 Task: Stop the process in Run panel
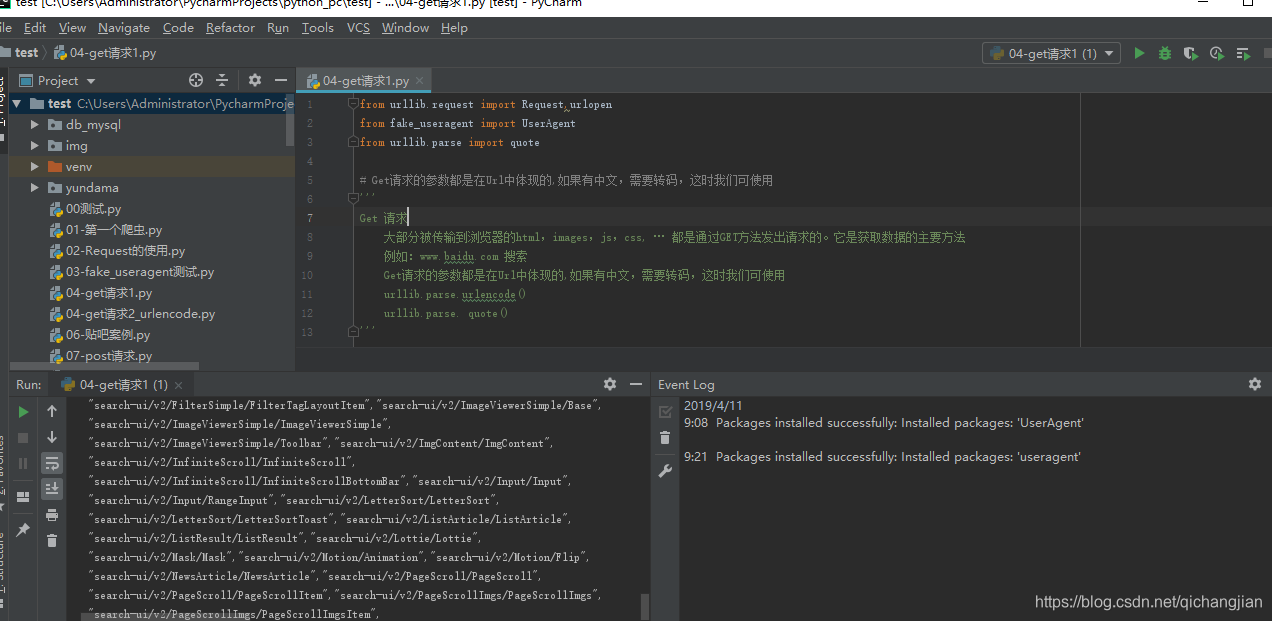23,437
